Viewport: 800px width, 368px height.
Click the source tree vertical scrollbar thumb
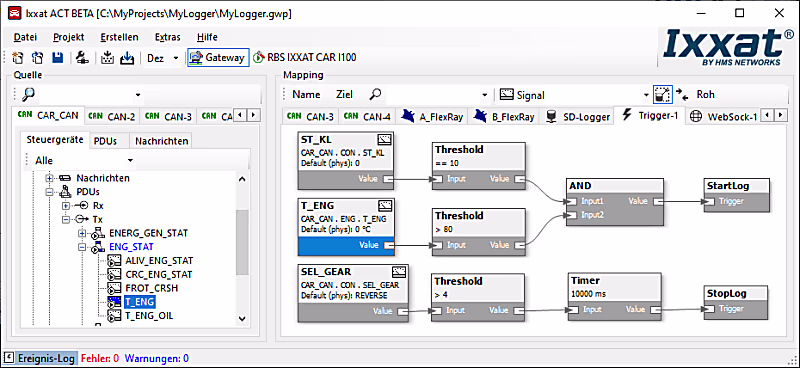click(242, 242)
